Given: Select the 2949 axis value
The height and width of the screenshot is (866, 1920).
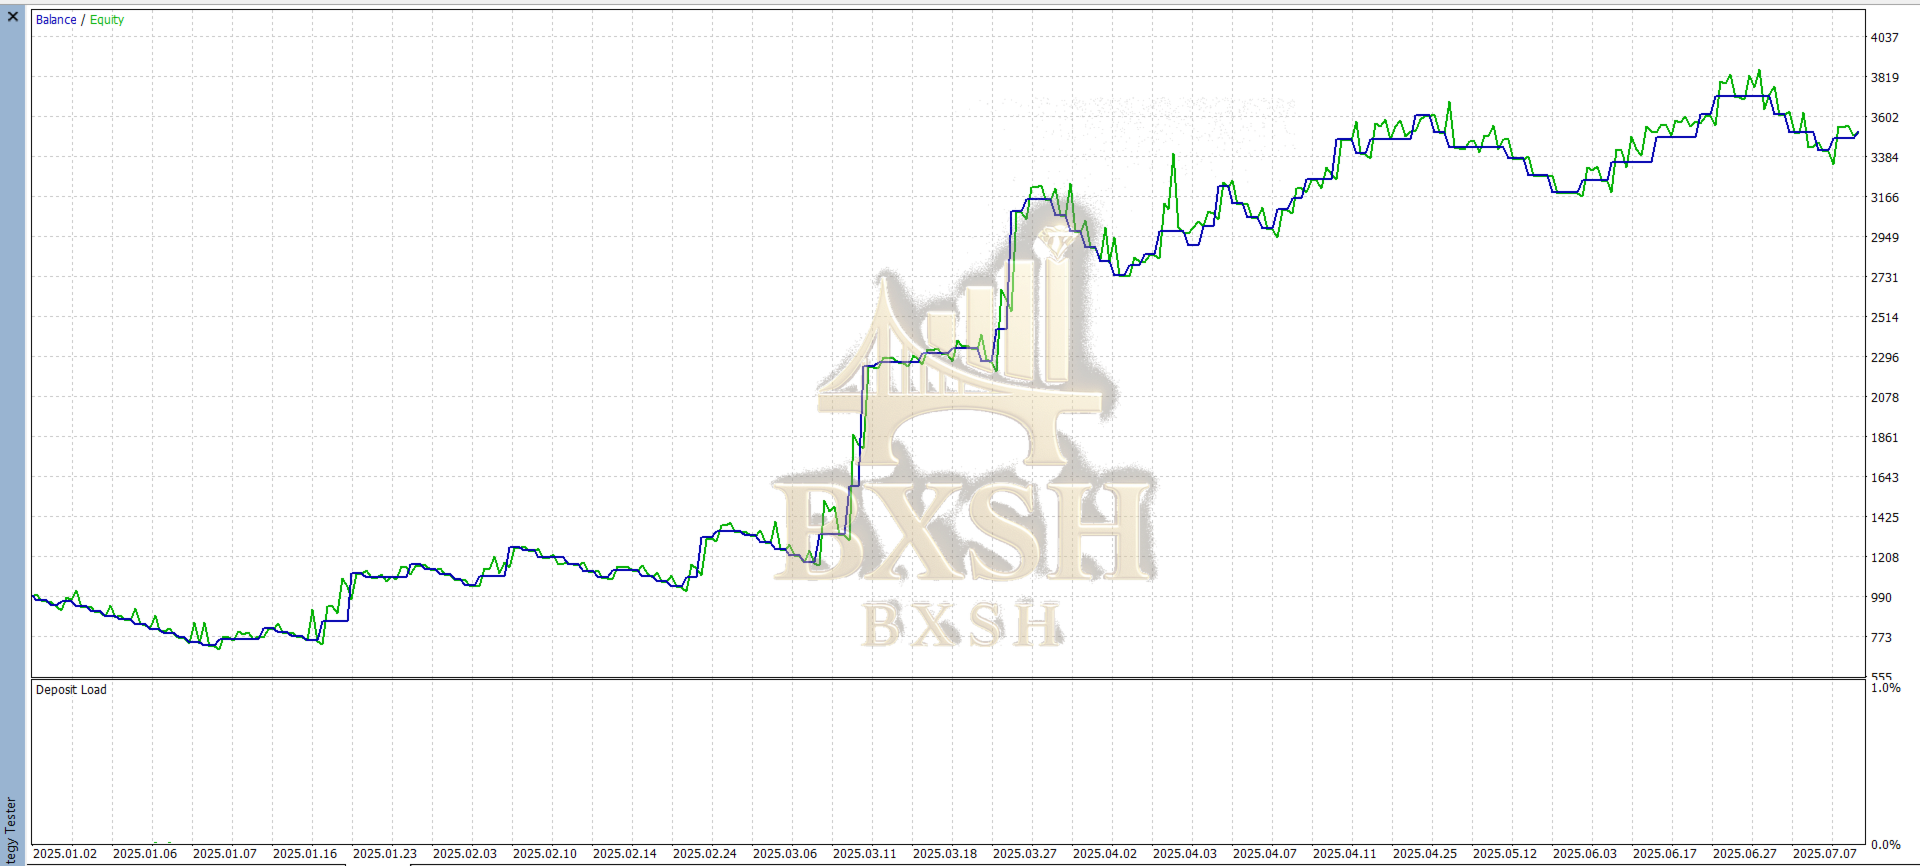Looking at the screenshot, I should [x=1885, y=238].
